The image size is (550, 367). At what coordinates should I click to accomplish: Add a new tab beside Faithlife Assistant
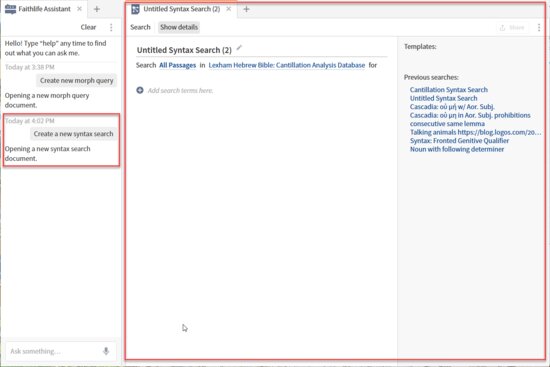click(97, 9)
